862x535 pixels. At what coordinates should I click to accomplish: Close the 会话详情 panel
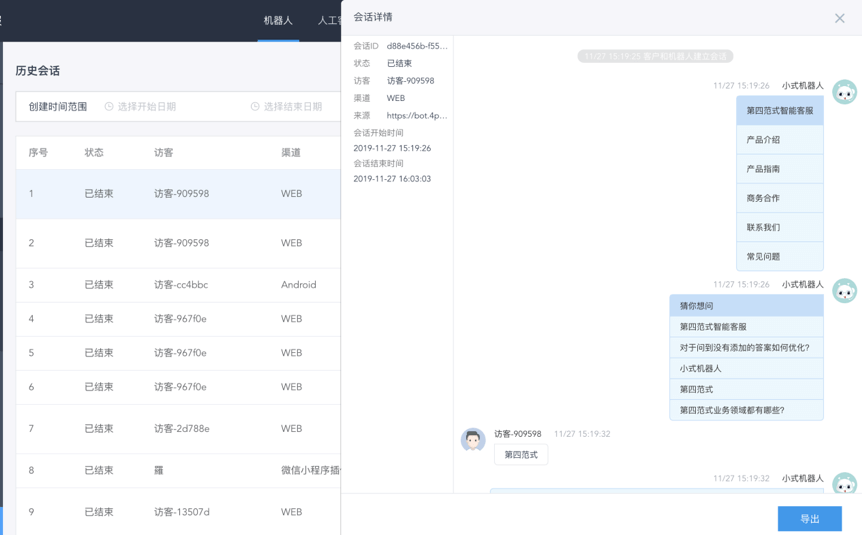(x=839, y=18)
